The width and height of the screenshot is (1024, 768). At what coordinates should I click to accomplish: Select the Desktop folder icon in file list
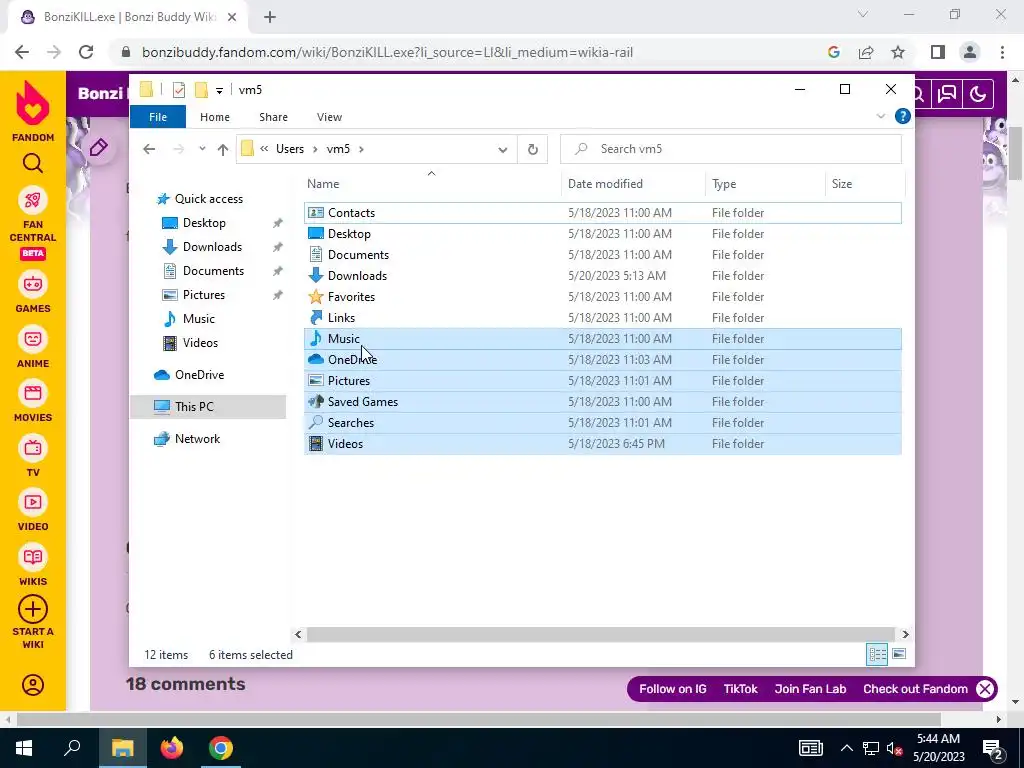tap(315, 234)
